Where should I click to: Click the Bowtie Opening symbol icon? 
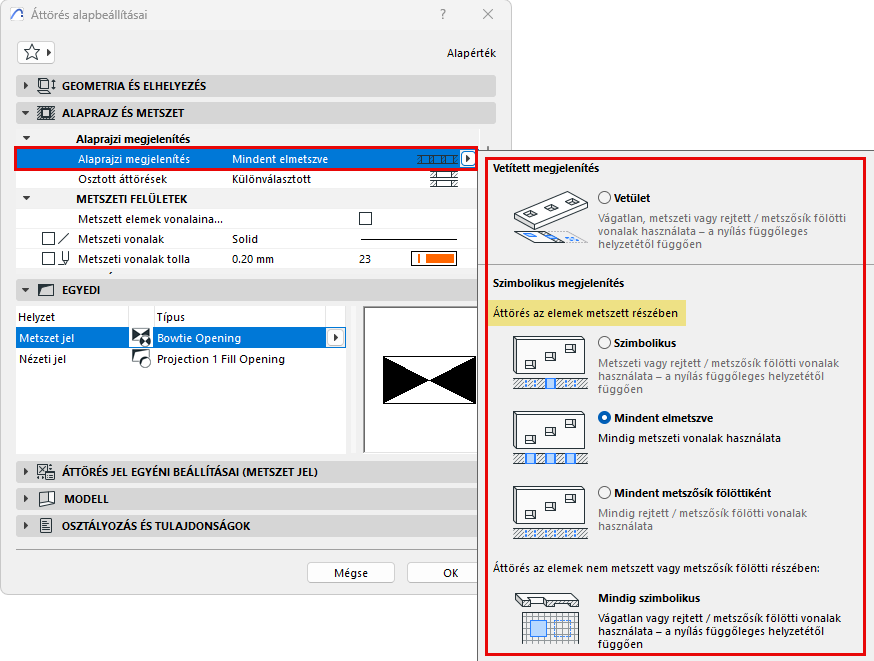tap(142, 338)
